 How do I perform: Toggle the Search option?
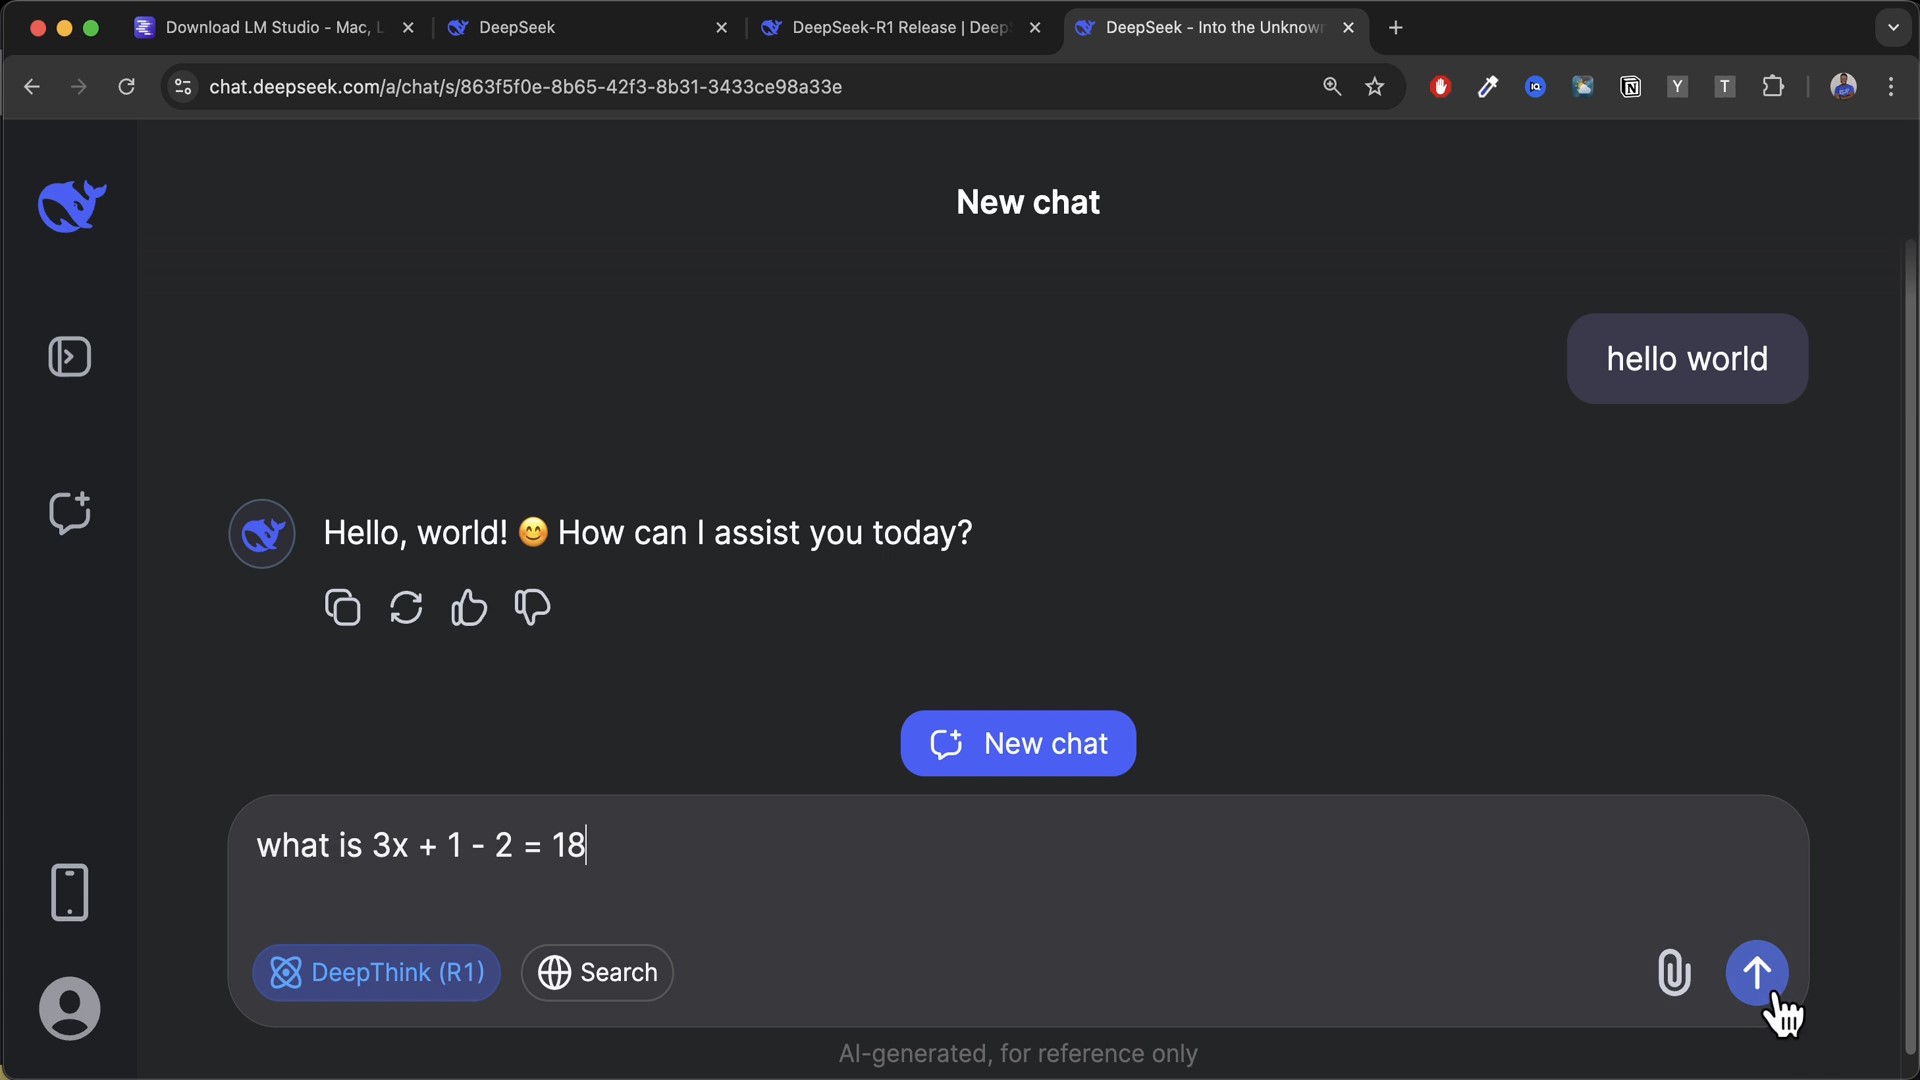[597, 972]
